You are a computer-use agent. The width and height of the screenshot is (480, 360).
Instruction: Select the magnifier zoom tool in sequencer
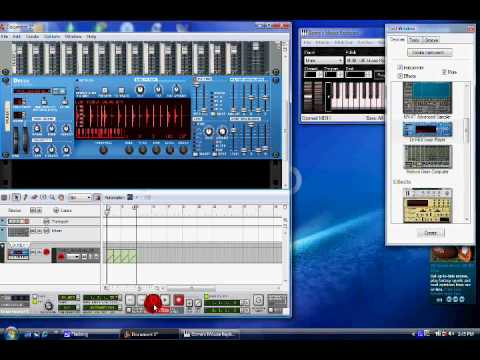coord(52,197)
